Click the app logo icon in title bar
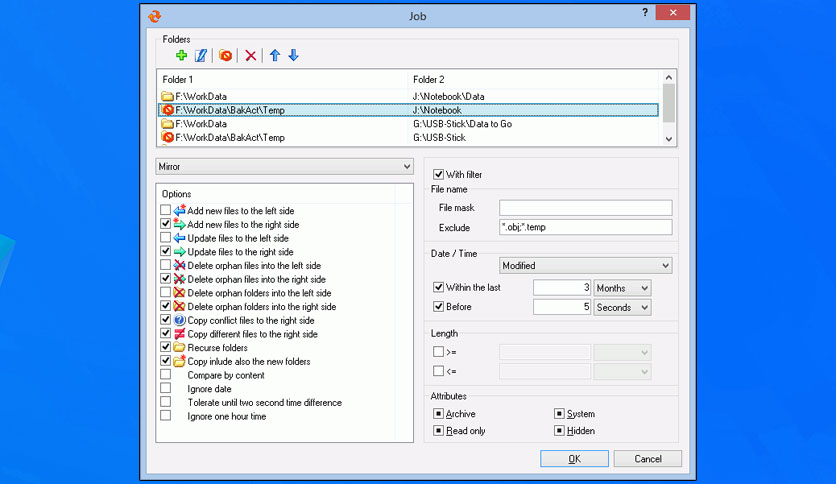Viewport: 836px width, 484px height. [x=153, y=15]
